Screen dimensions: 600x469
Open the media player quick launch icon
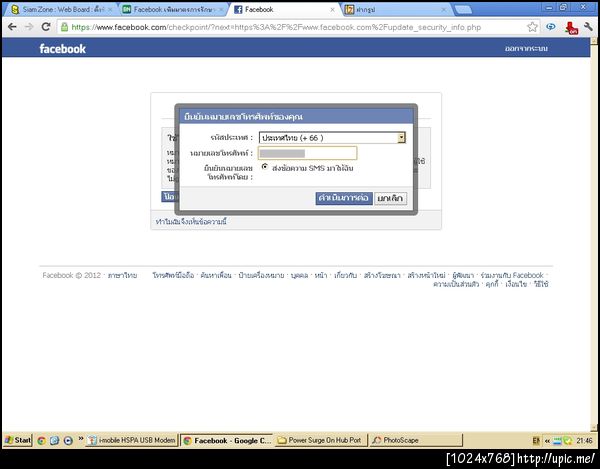click(68, 440)
